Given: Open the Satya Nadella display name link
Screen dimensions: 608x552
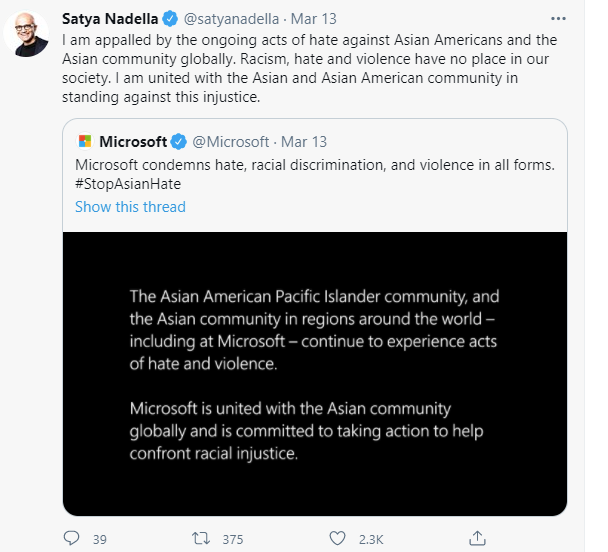Looking at the screenshot, I should [x=108, y=19].
